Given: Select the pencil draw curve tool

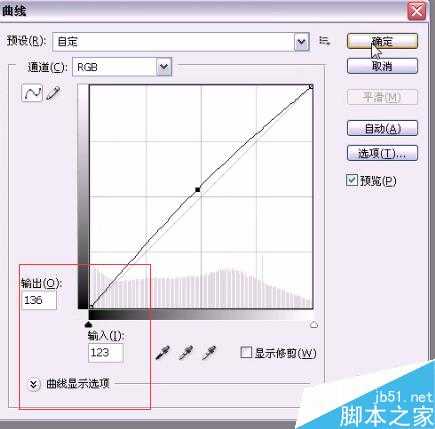Looking at the screenshot, I should click(53, 93).
